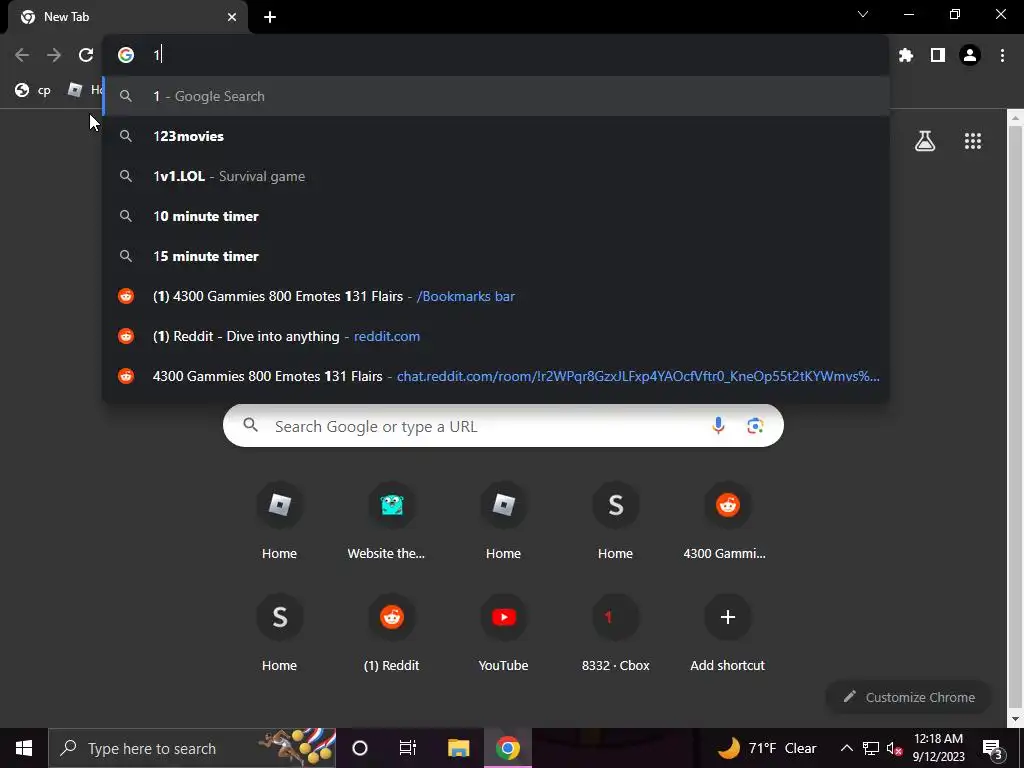The height and width of the screenshot is (768, 1024).
Task: Open the Search Labs flask icon
Action: point(925,140)
